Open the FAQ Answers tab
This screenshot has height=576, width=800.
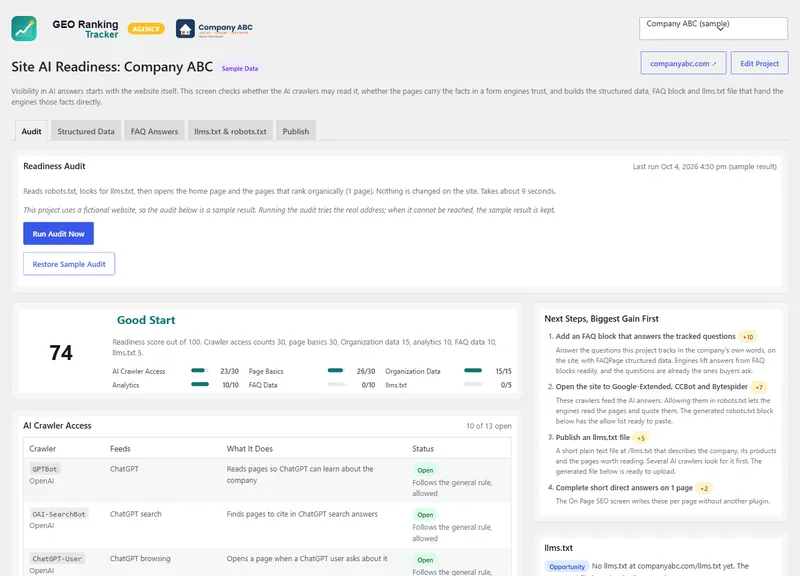coord(154,131)
